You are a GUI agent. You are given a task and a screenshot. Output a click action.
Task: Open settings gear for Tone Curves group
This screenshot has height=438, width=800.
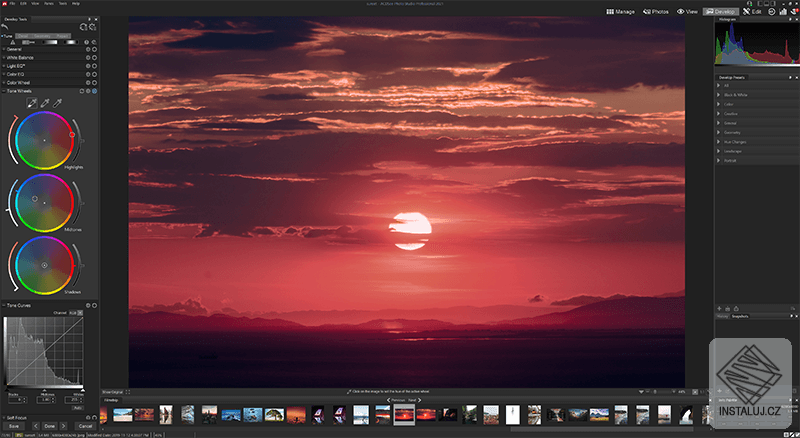(88, 305)
